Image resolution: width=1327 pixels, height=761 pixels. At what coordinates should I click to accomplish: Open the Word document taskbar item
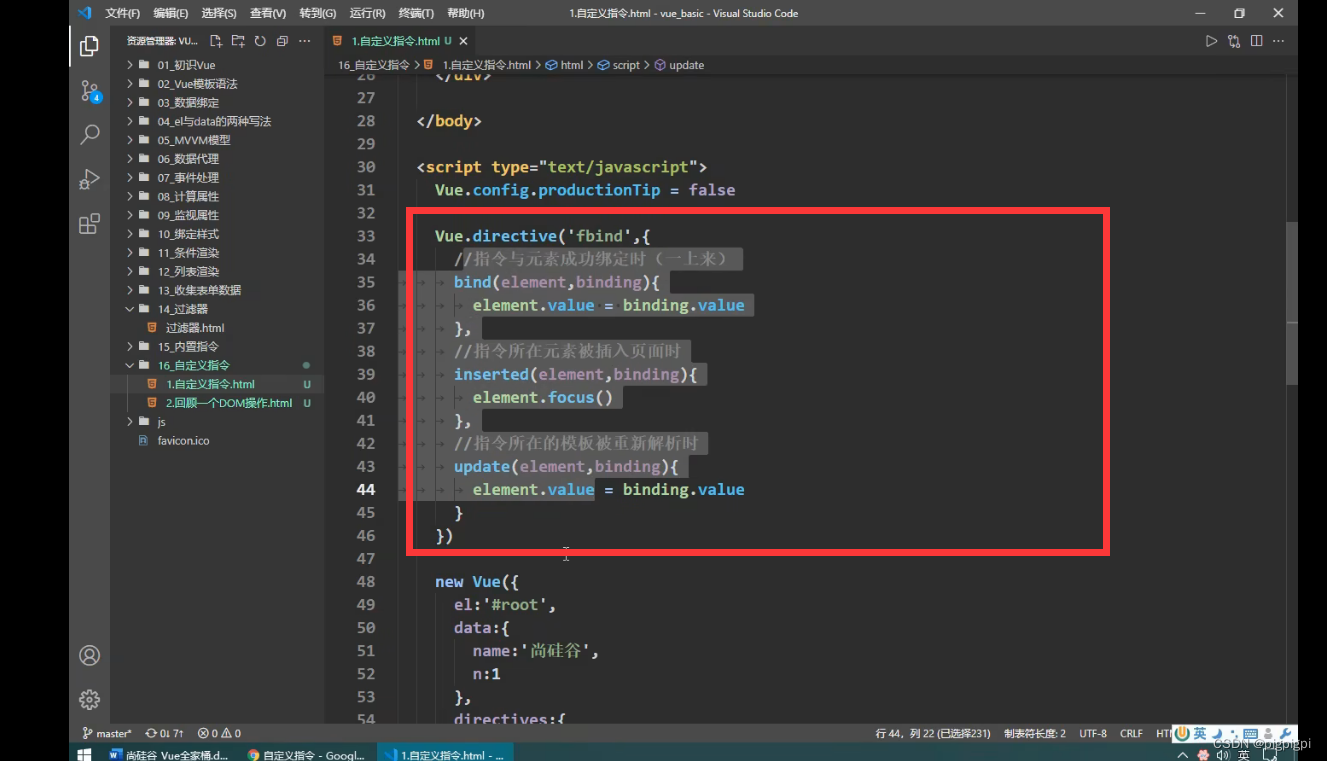pyautogui.click(x=169, y=755)
